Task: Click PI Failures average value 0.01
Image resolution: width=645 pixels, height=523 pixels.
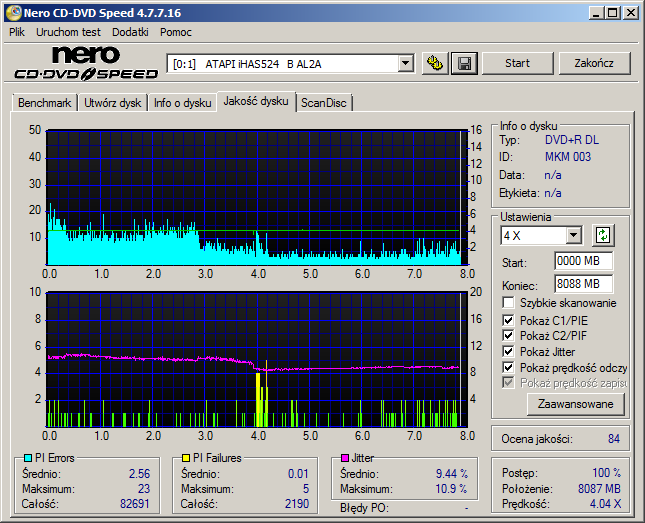Action: (298, 474)
